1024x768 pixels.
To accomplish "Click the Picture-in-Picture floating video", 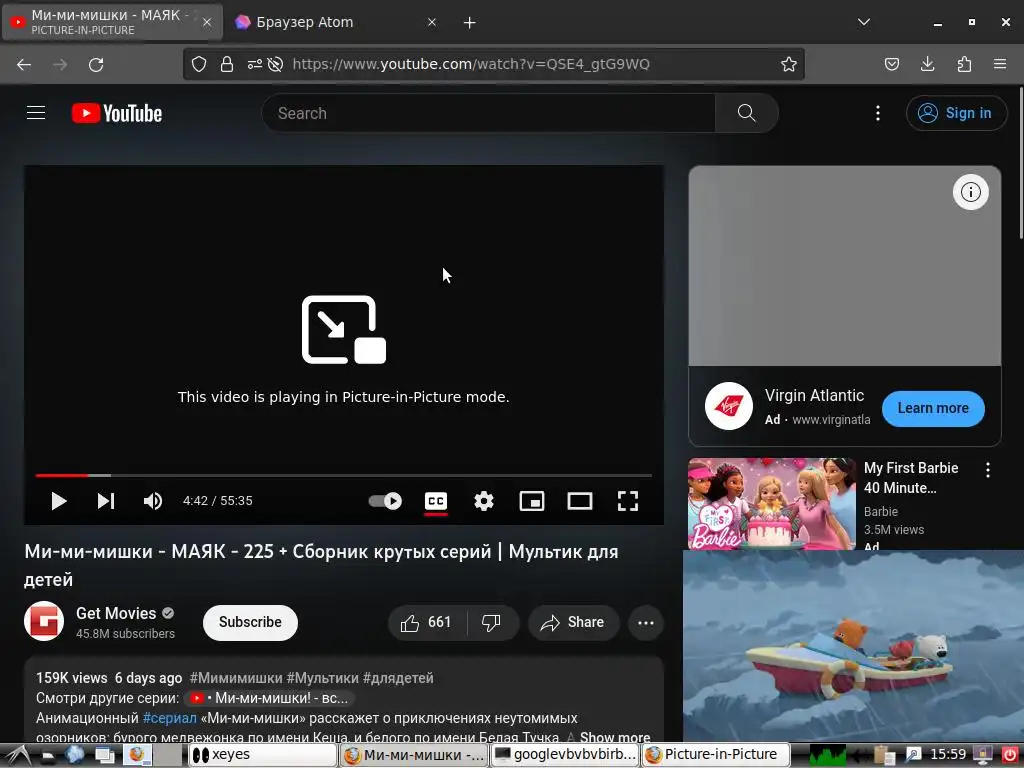I will point(853,646).
